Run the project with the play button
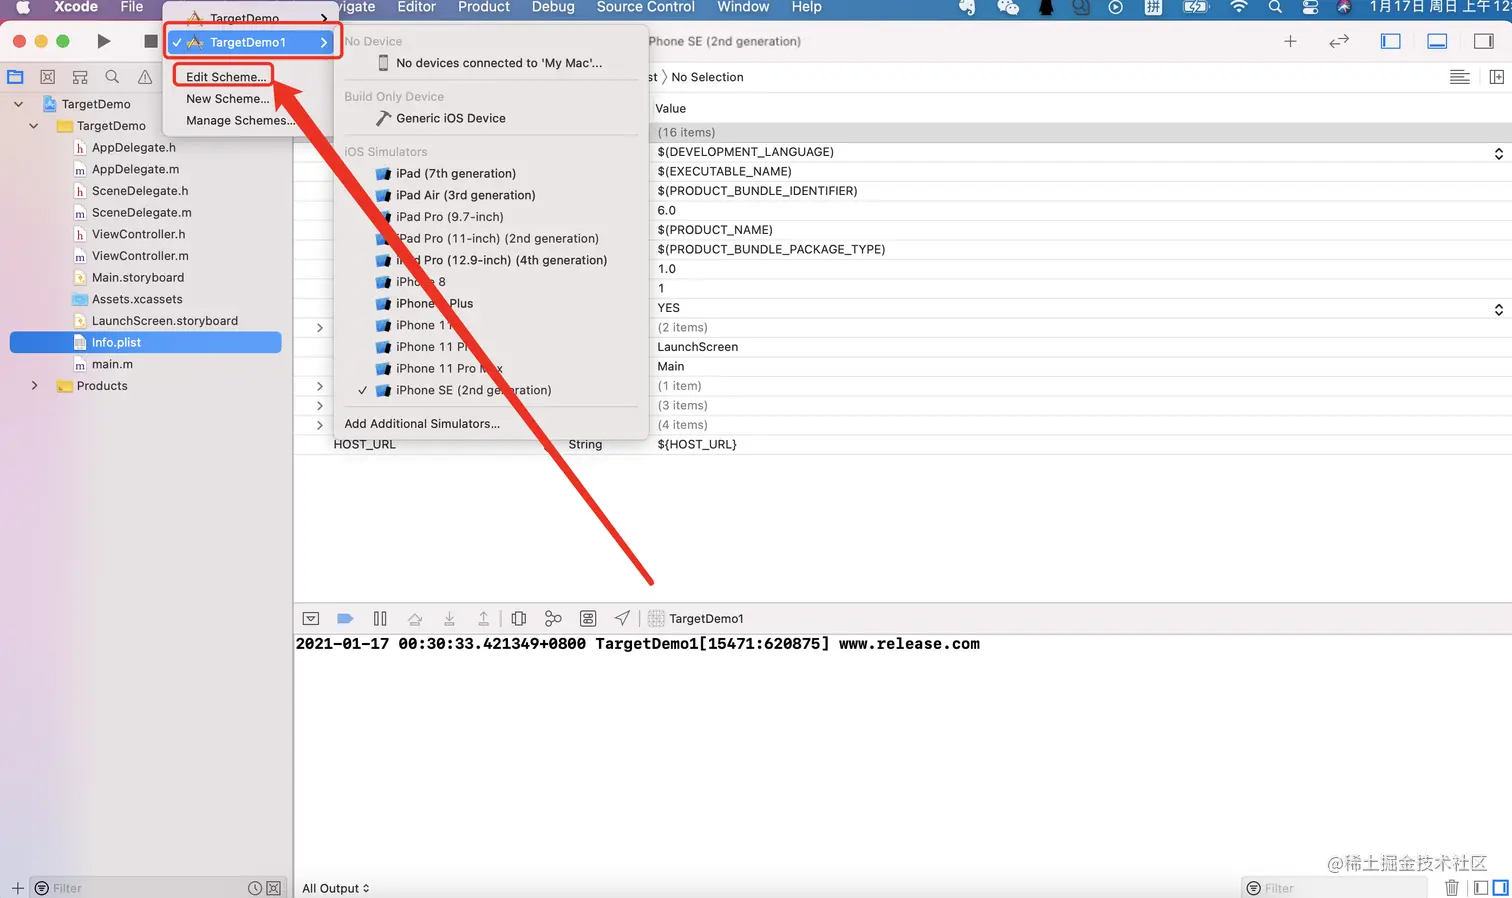The height and width of the screenshot is (898, 1512). [104, 41]
